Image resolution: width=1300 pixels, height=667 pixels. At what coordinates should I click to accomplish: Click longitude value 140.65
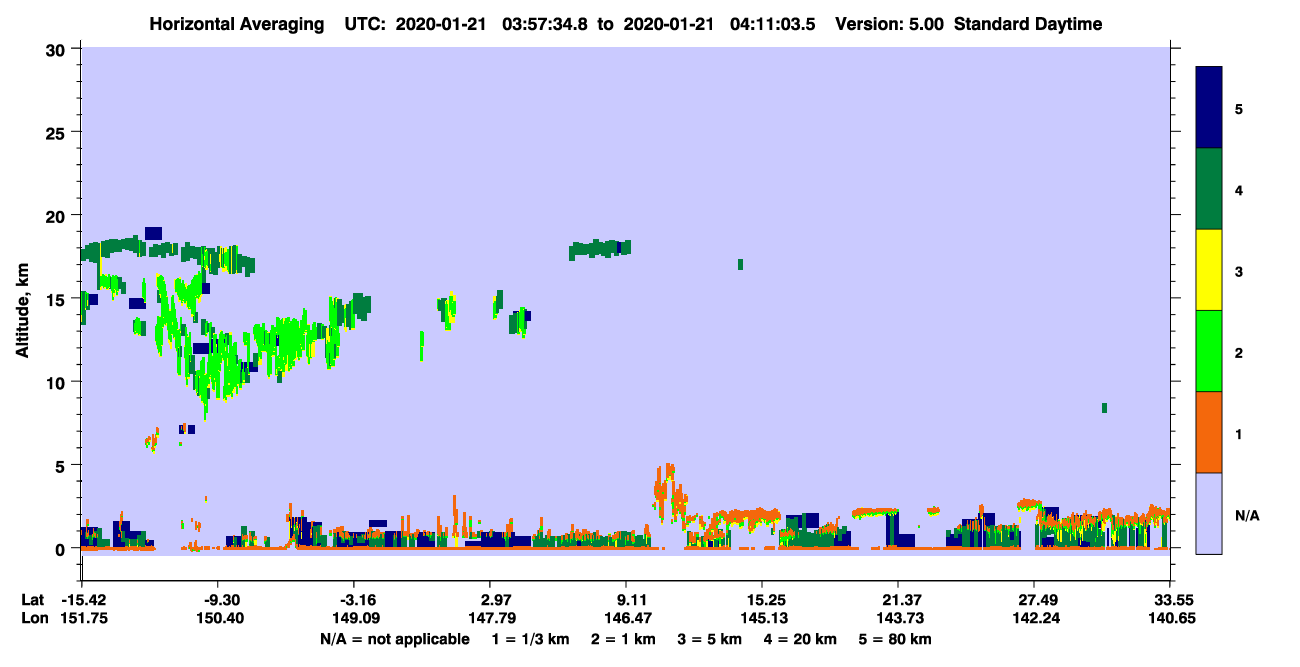coord(1170,618)
